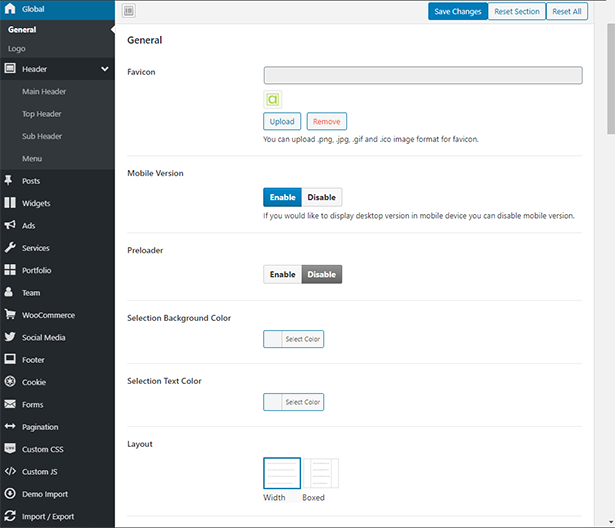Click the Favicon URL input field
Image resolution: width=615 pixels, height=528 pixels.
[x=423, y=75]
